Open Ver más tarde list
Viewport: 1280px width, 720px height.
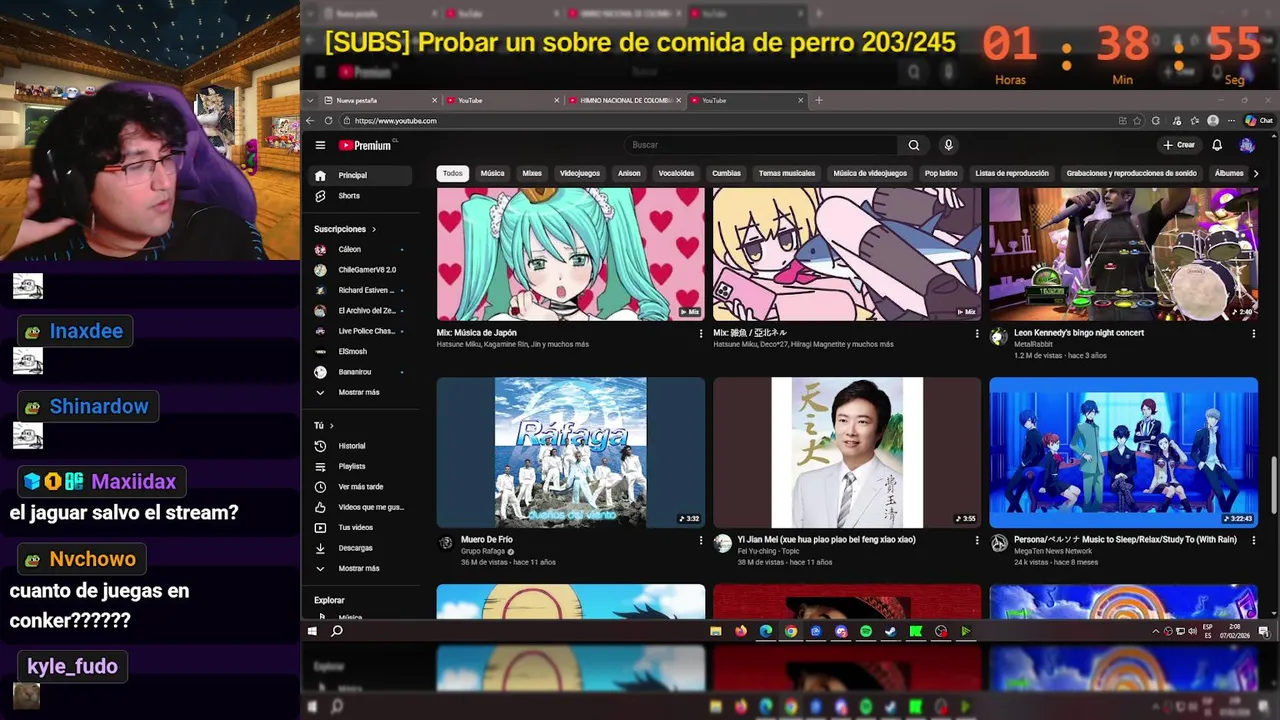(361, 487)
